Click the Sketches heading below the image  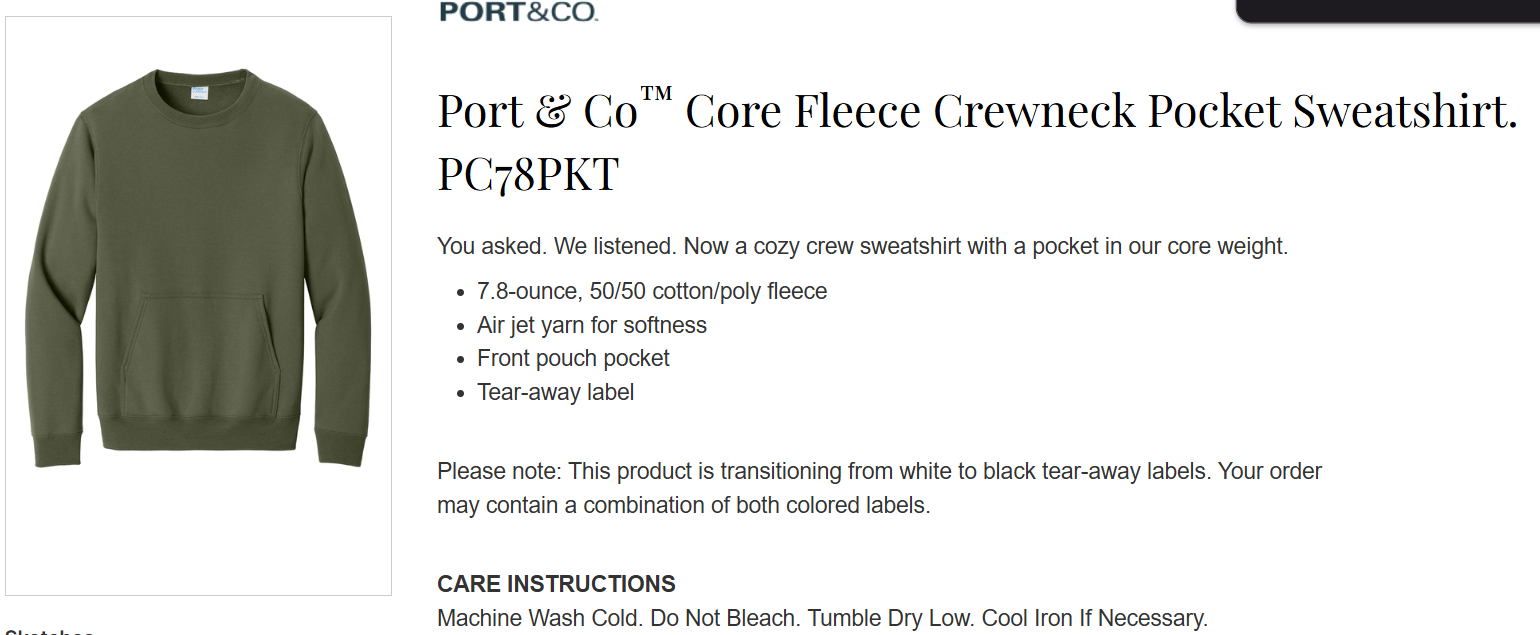[x=50, y=631]
